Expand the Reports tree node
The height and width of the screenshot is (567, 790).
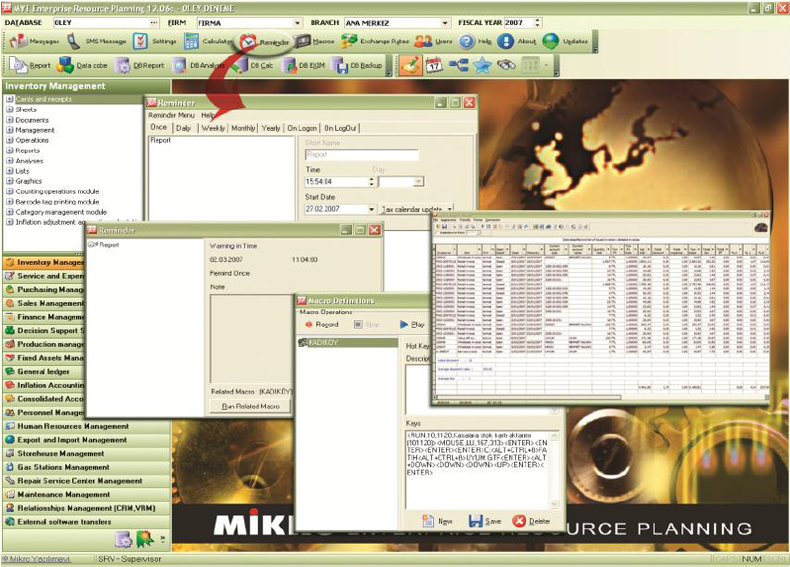pyautogui.click(x=9, y=150)
